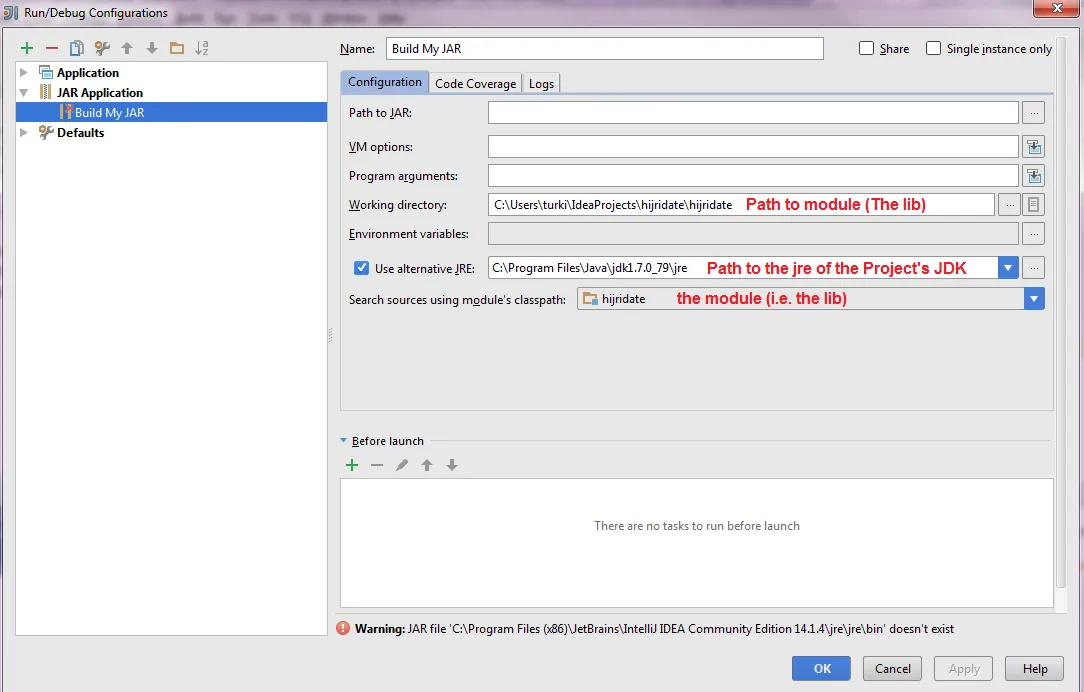Uncheck Use alternative JRE
This screenshot has height=692, width=1084.
[361, 268]
